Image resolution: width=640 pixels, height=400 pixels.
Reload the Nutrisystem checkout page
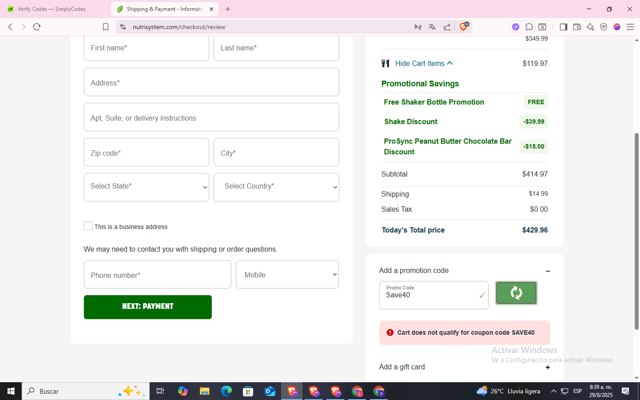[37, 27]
